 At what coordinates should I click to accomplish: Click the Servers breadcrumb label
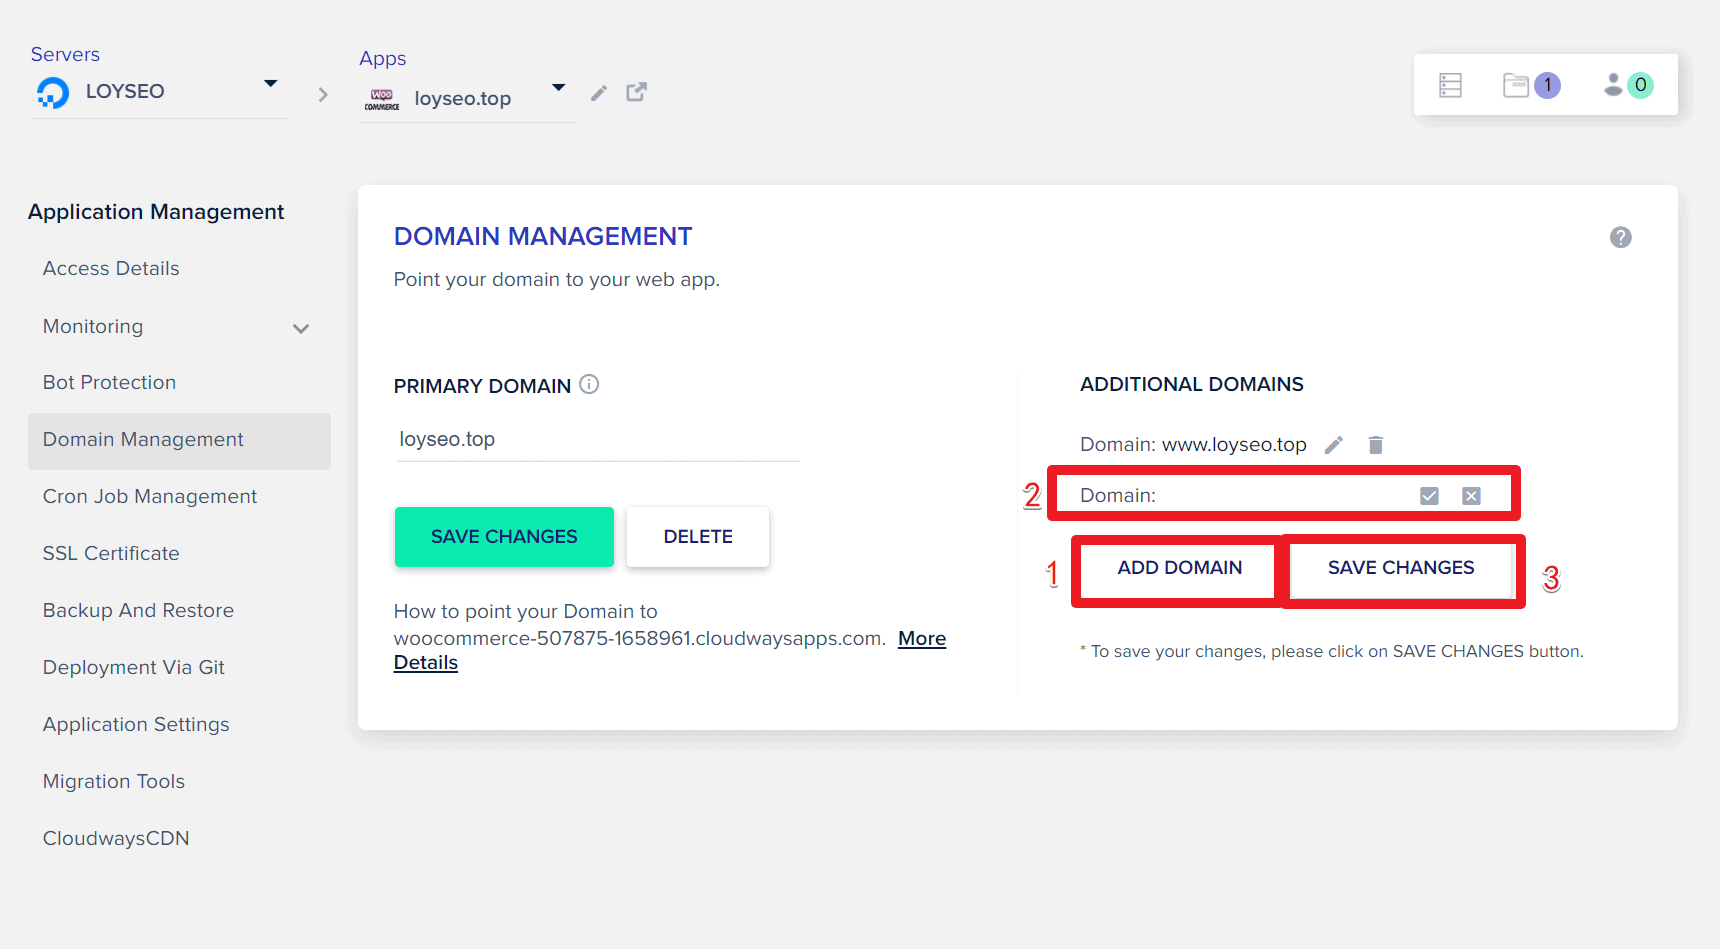point(65,55)
